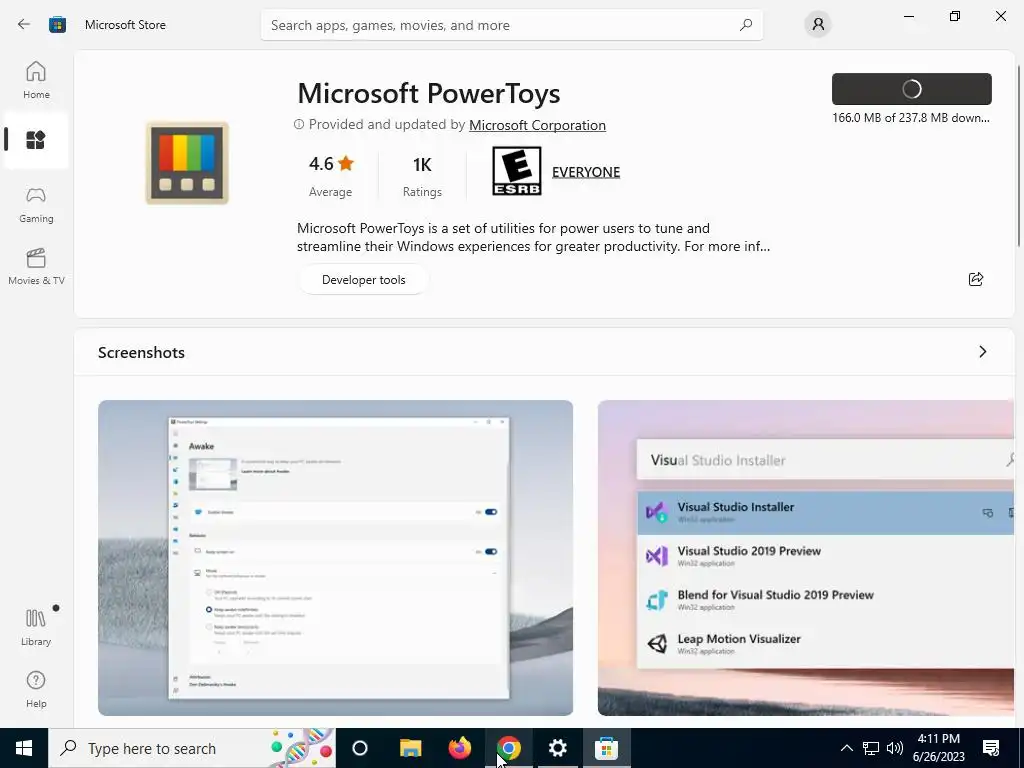The height and width of the screenshot is (768, 1024).
Task: Click the ESRB Everyone rating icon
Action: 517,171
